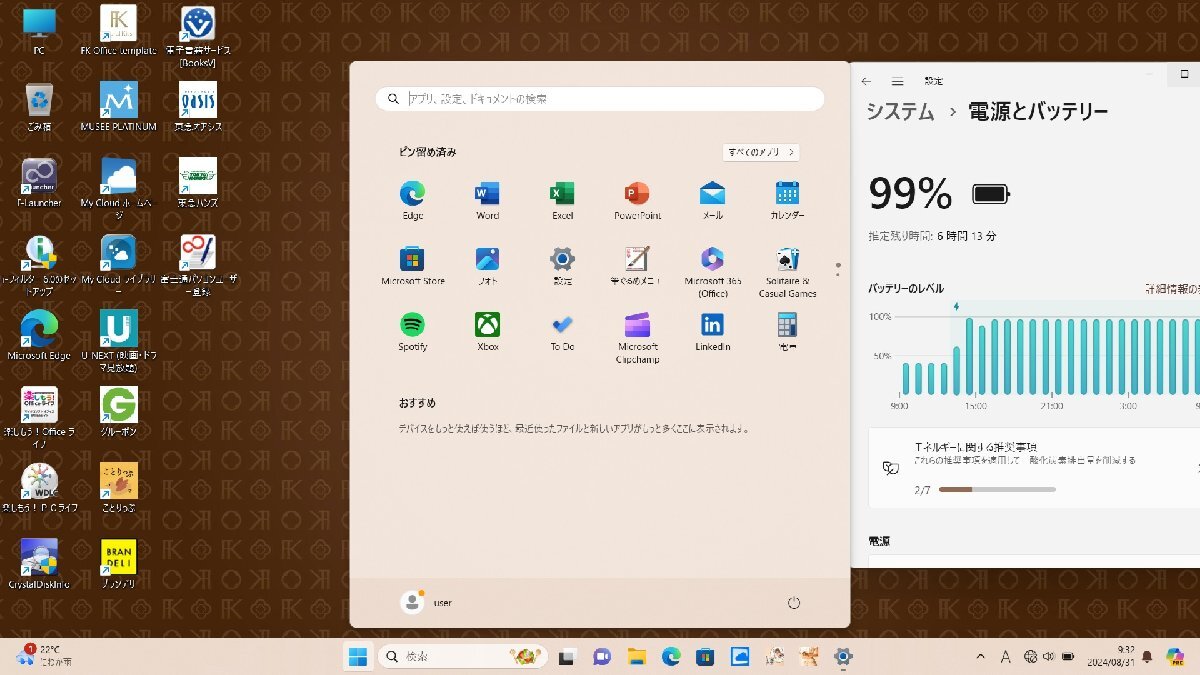1200x675 pixels.
Task: Select the MUSEE PLATINUM desktop shortcut
Action: pos(119,107)
